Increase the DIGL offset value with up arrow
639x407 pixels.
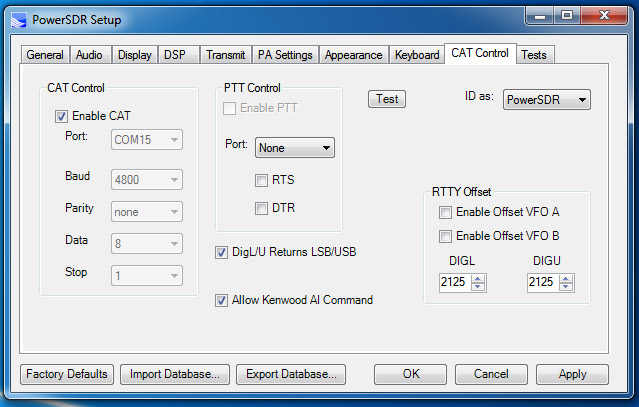[x=478, y=279]
